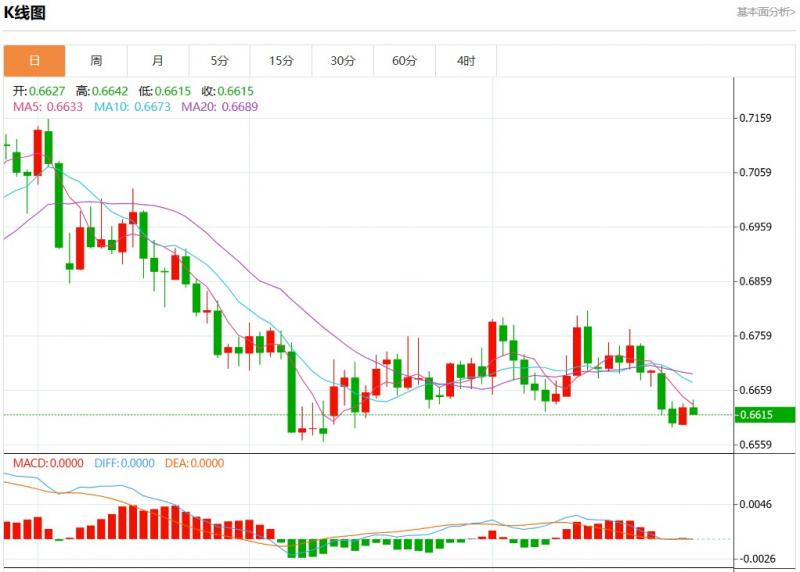The height and width of the screenshot is (572, 800).
Task: Select the 4时 four-hour tab
Action: [466, 61]
